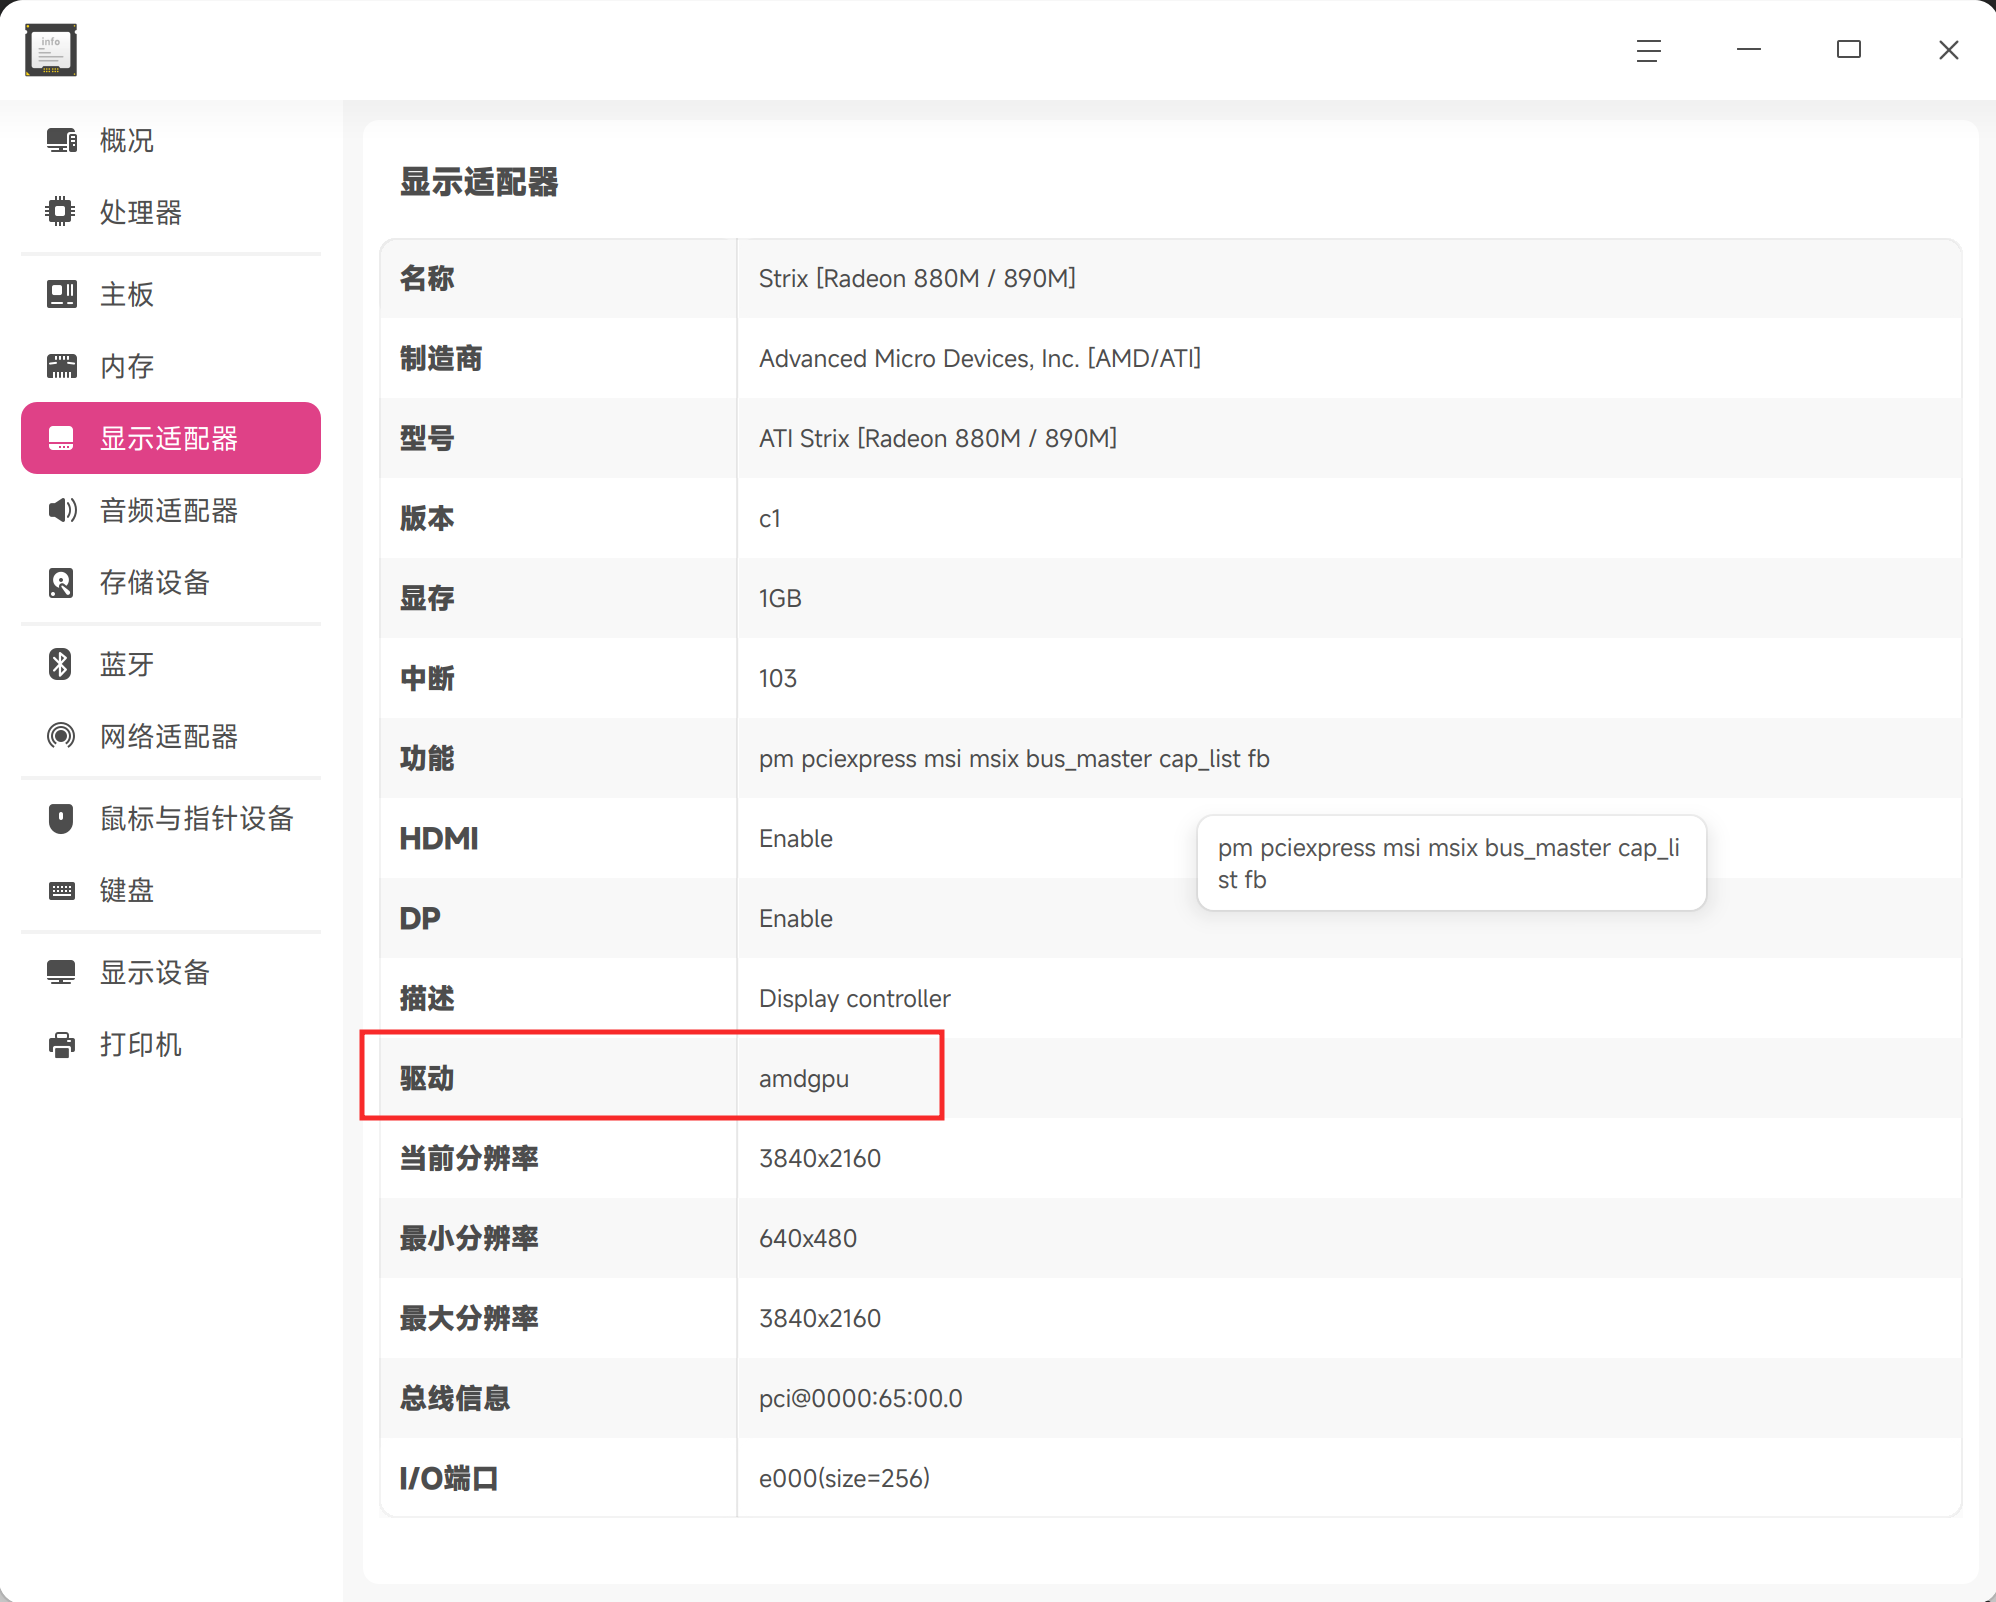Click the driver value amdgpu
Screen dimensions: 1996x1602
[x=804, y=1079]
